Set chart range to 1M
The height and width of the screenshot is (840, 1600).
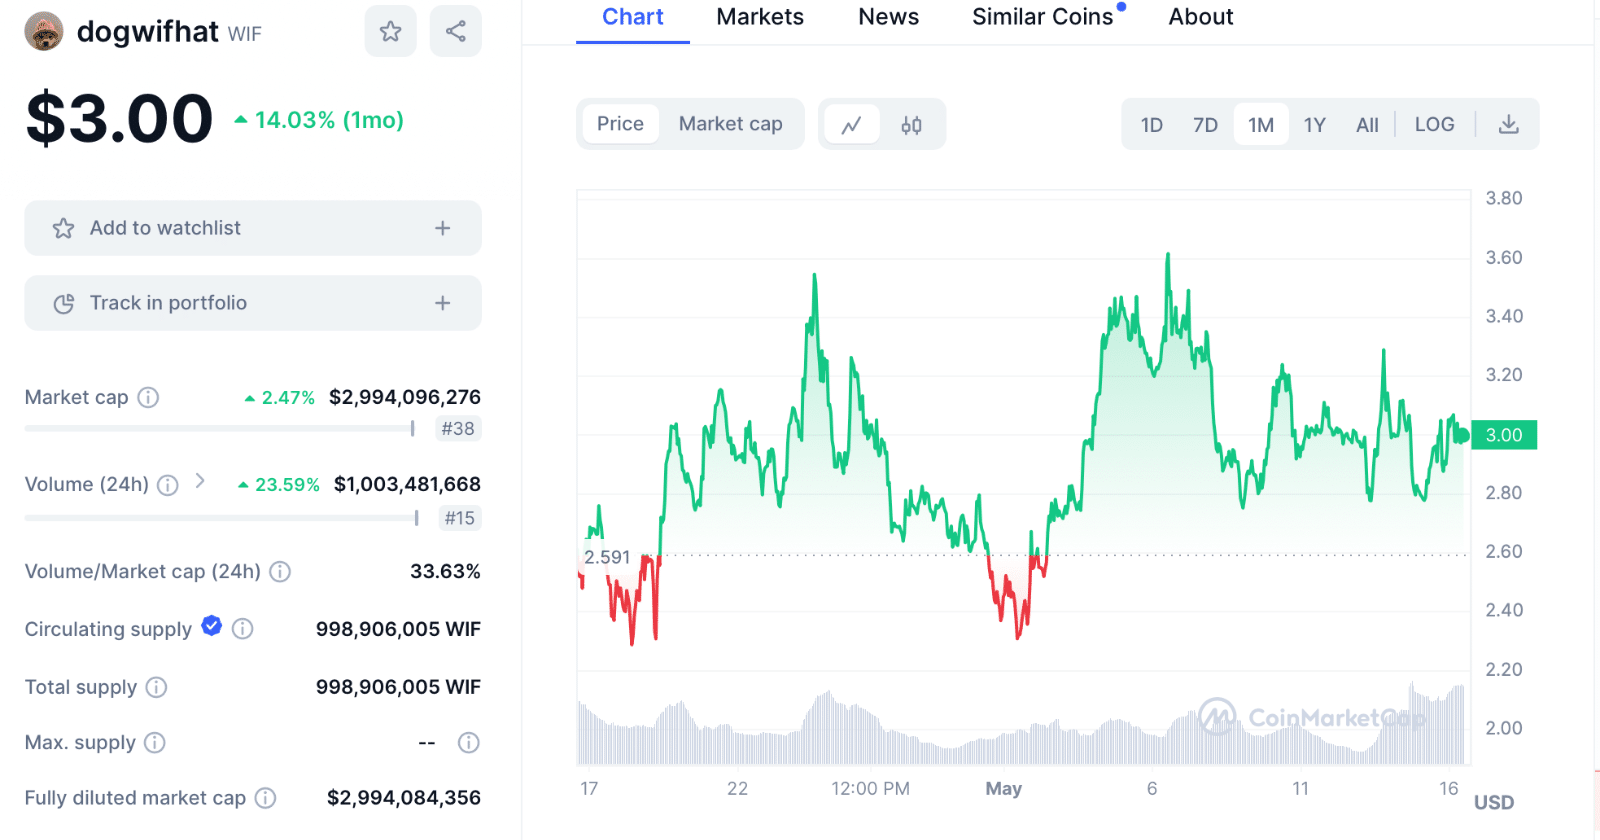(1261, 125)
